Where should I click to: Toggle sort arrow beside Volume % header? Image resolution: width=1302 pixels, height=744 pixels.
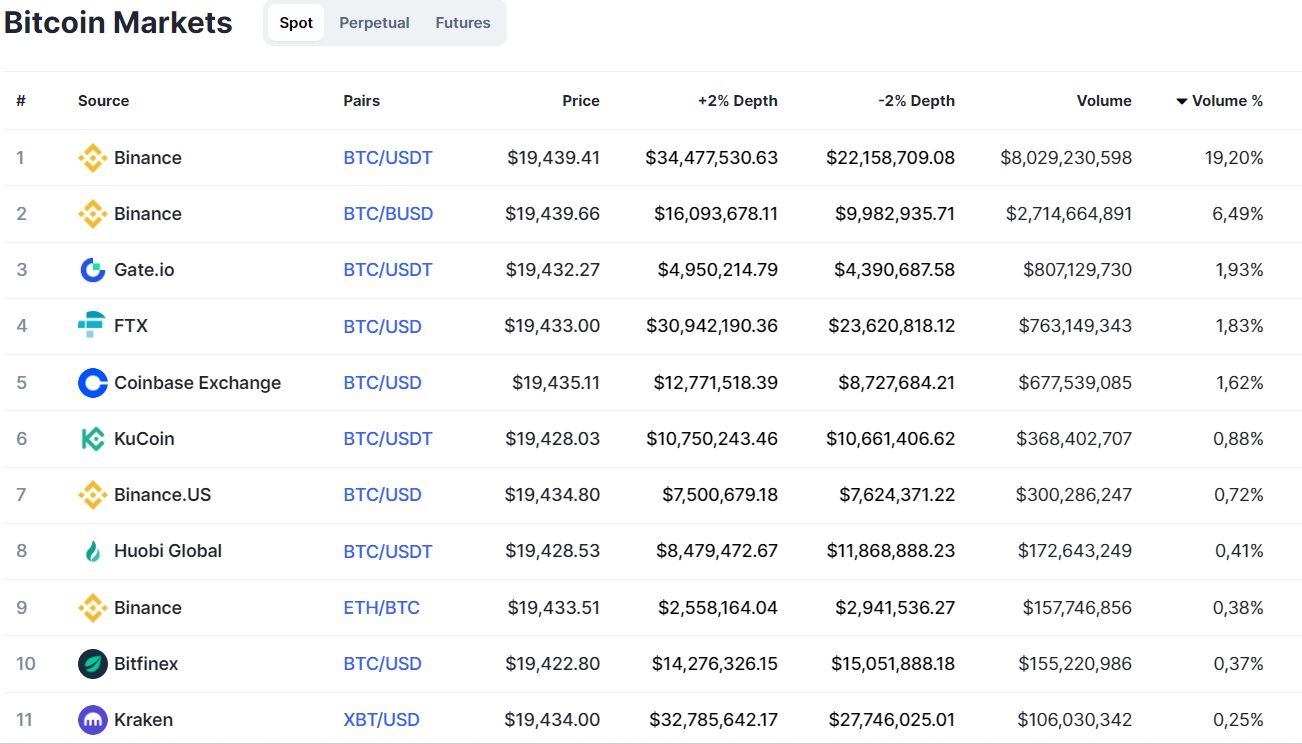point(1181,101)
